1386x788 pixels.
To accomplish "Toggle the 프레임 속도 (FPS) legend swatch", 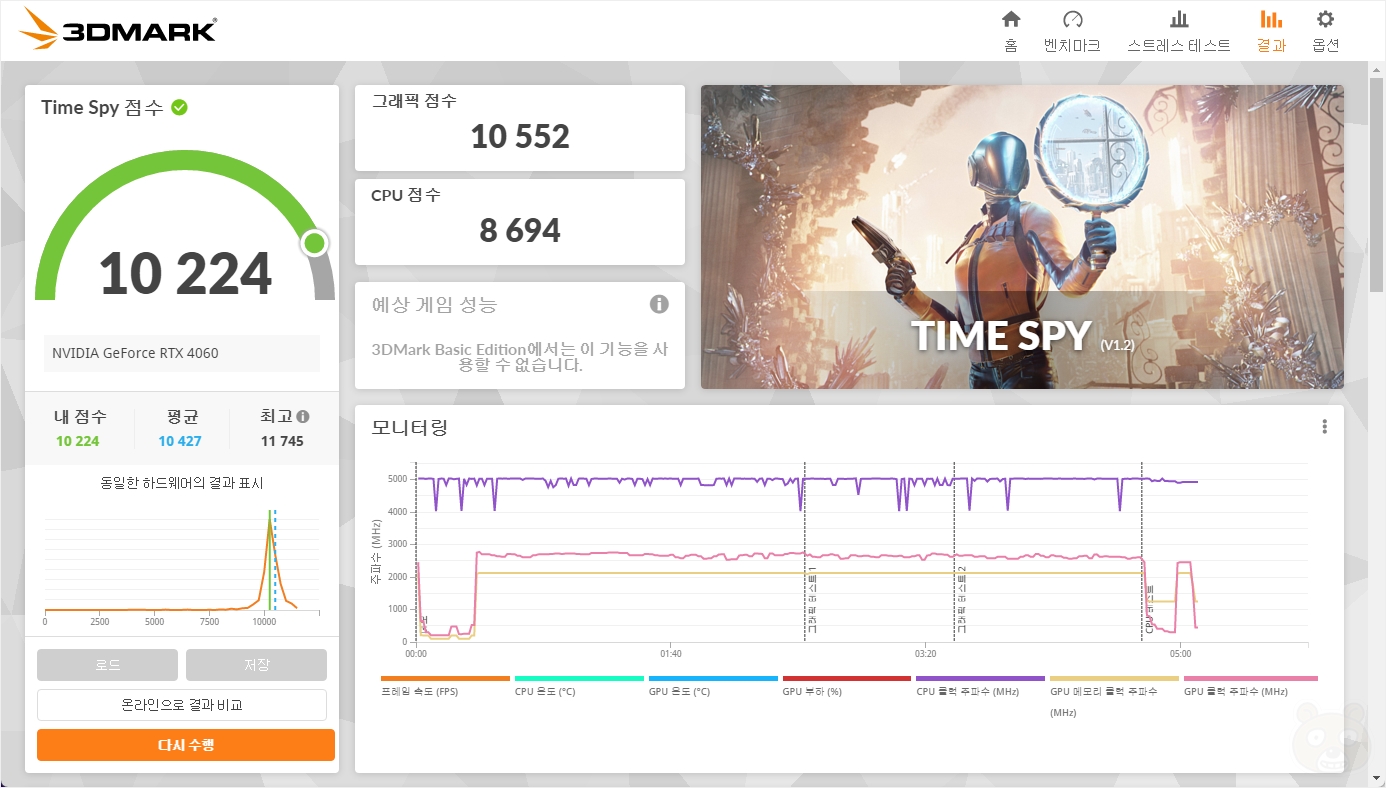I will pos(445,678).
